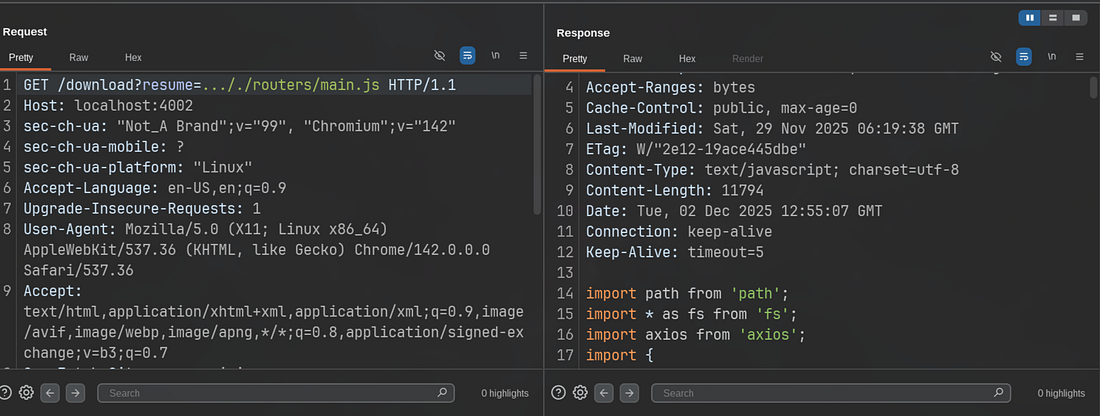Click the Date response header line
Screen dimensions: 1100x416
[x=735, y=211]
